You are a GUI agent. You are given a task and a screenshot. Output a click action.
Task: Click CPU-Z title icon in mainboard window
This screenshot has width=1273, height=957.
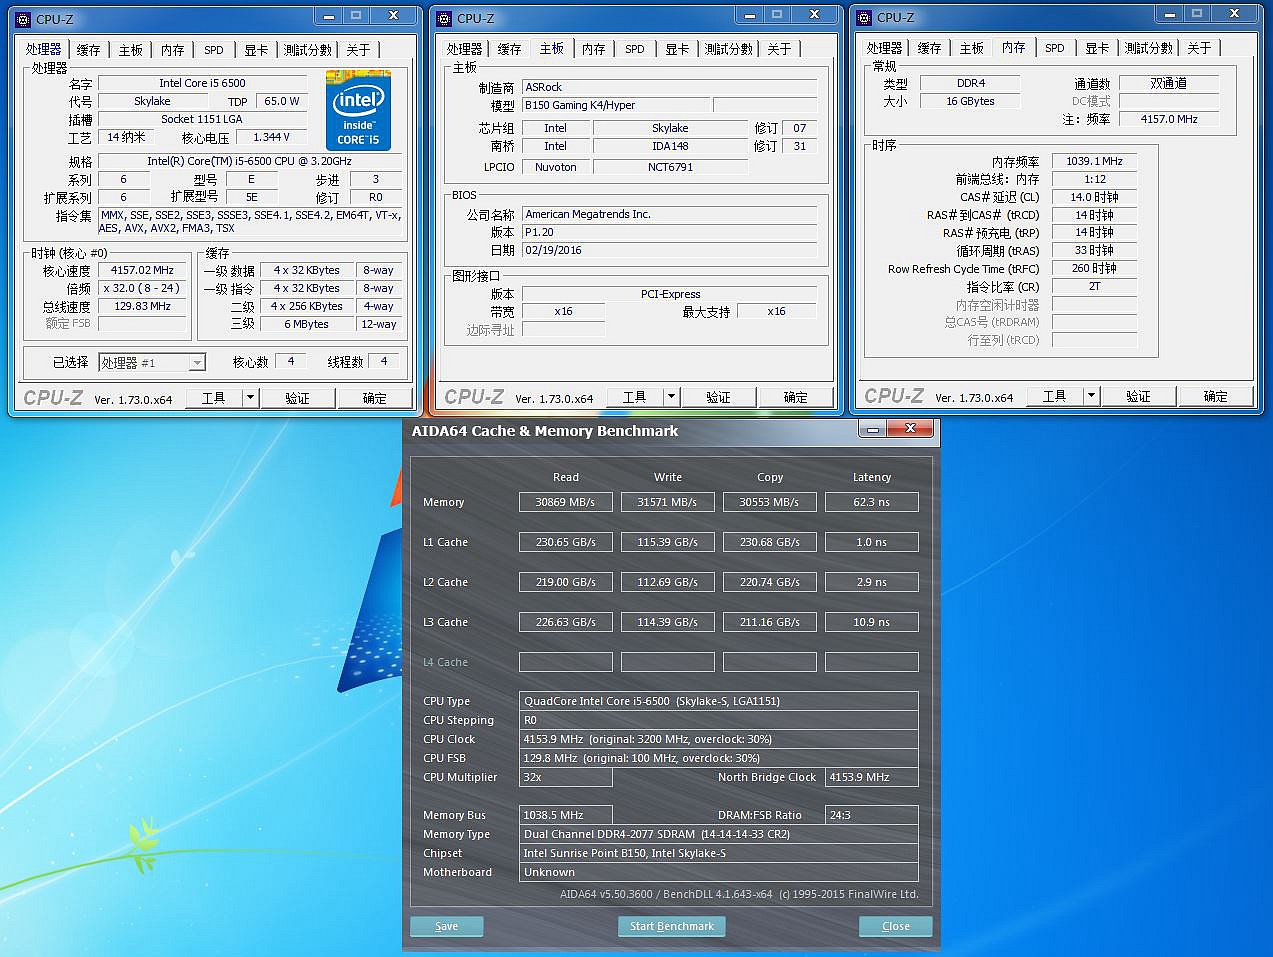(x=444, y=18)
